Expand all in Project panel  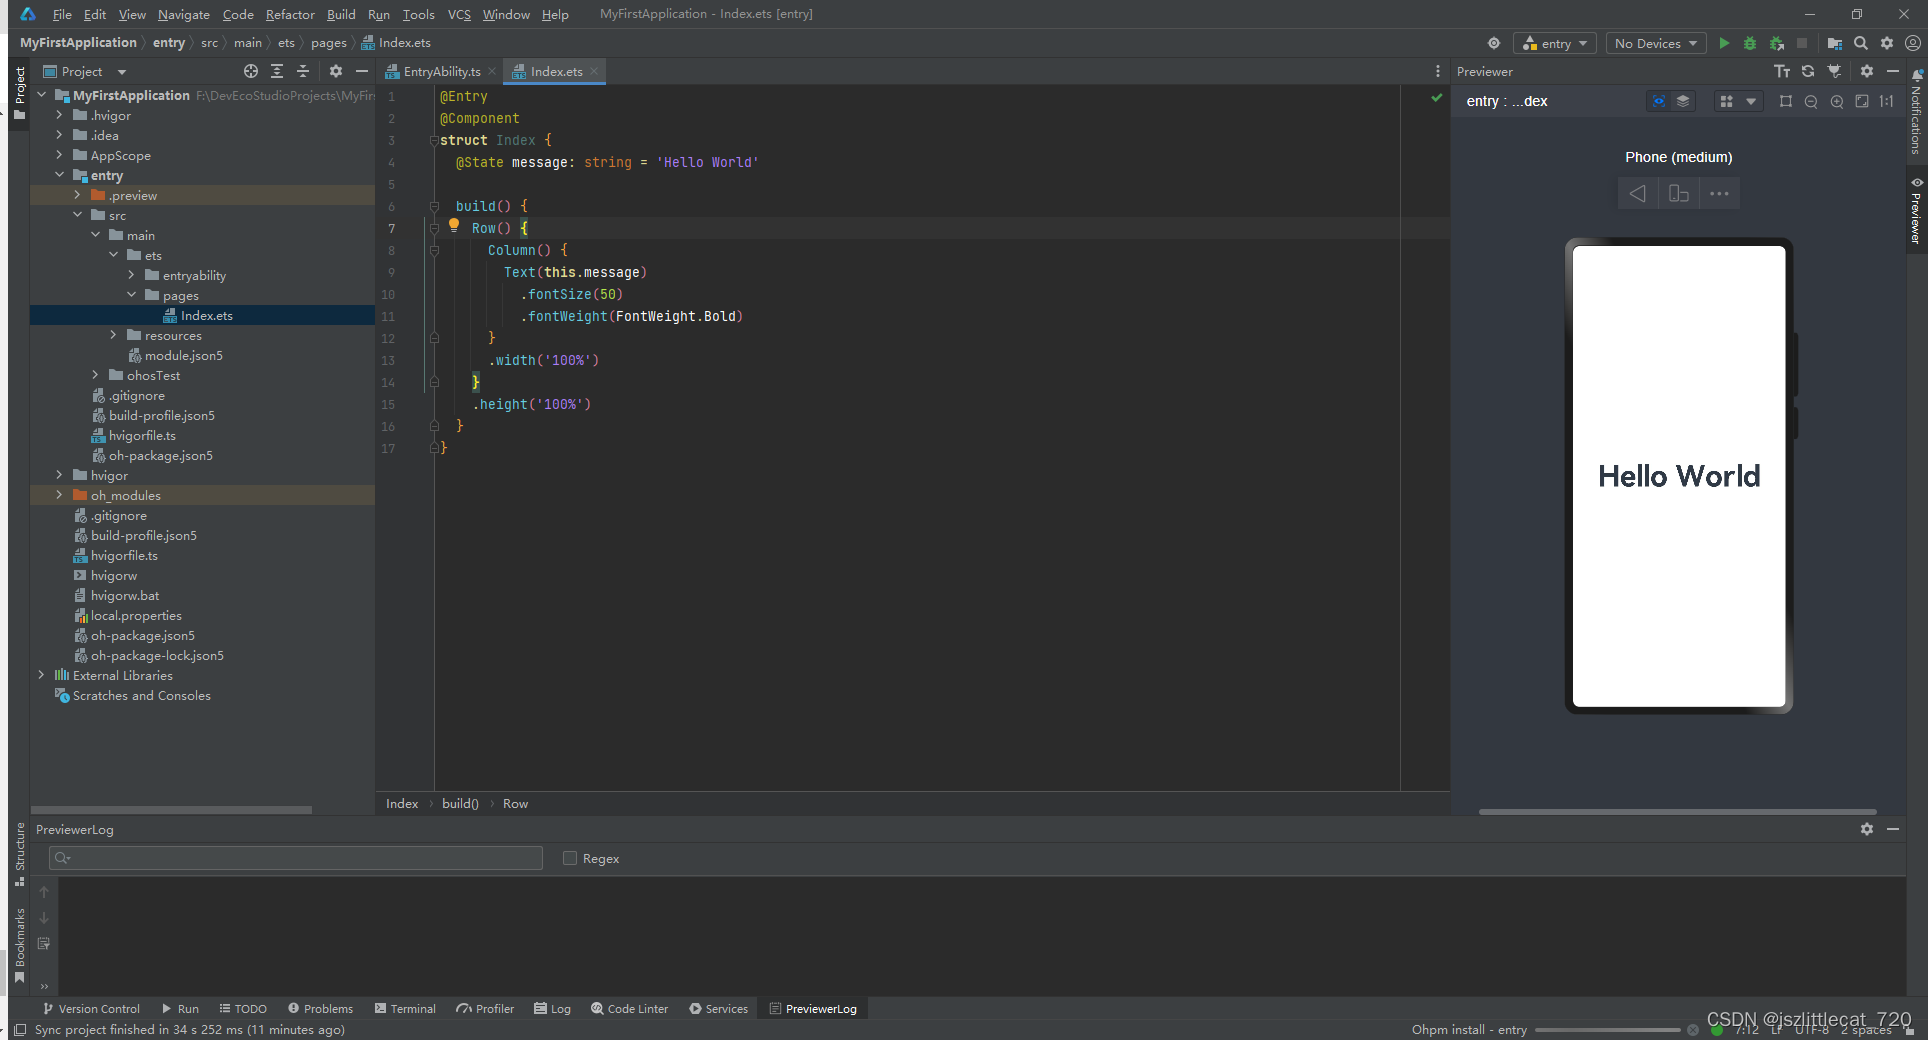(x=277, y=71)
